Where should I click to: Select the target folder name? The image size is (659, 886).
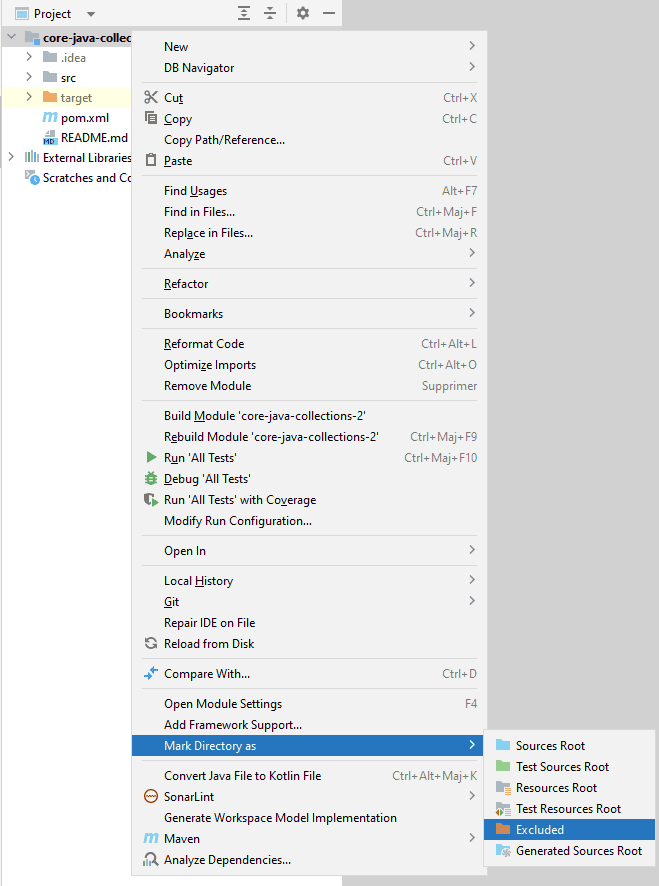tap(76, 98)
